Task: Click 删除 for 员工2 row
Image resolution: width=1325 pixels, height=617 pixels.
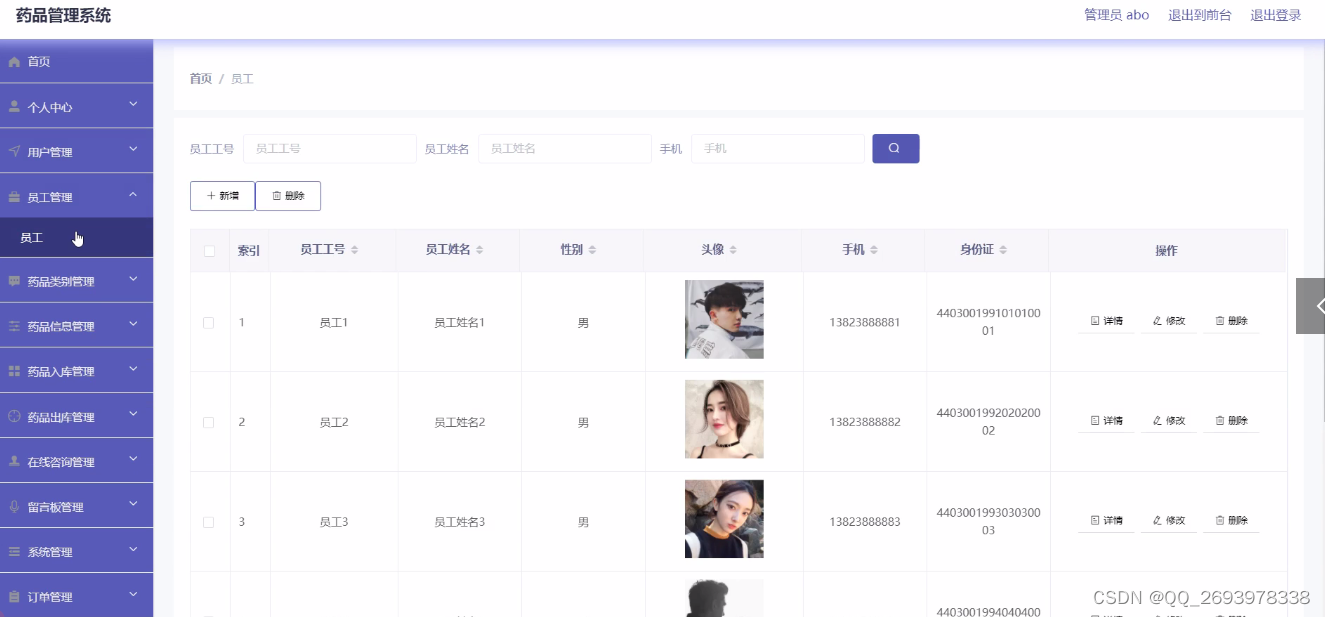Action: 1231,421
